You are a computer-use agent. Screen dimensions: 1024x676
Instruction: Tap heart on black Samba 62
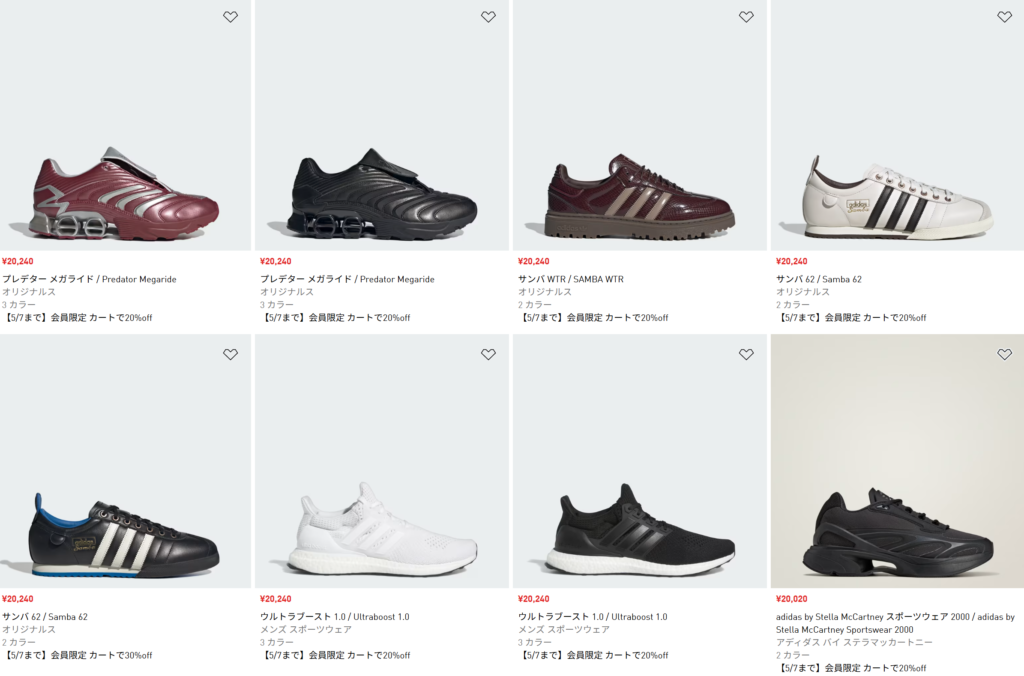[x=230, y=354]
